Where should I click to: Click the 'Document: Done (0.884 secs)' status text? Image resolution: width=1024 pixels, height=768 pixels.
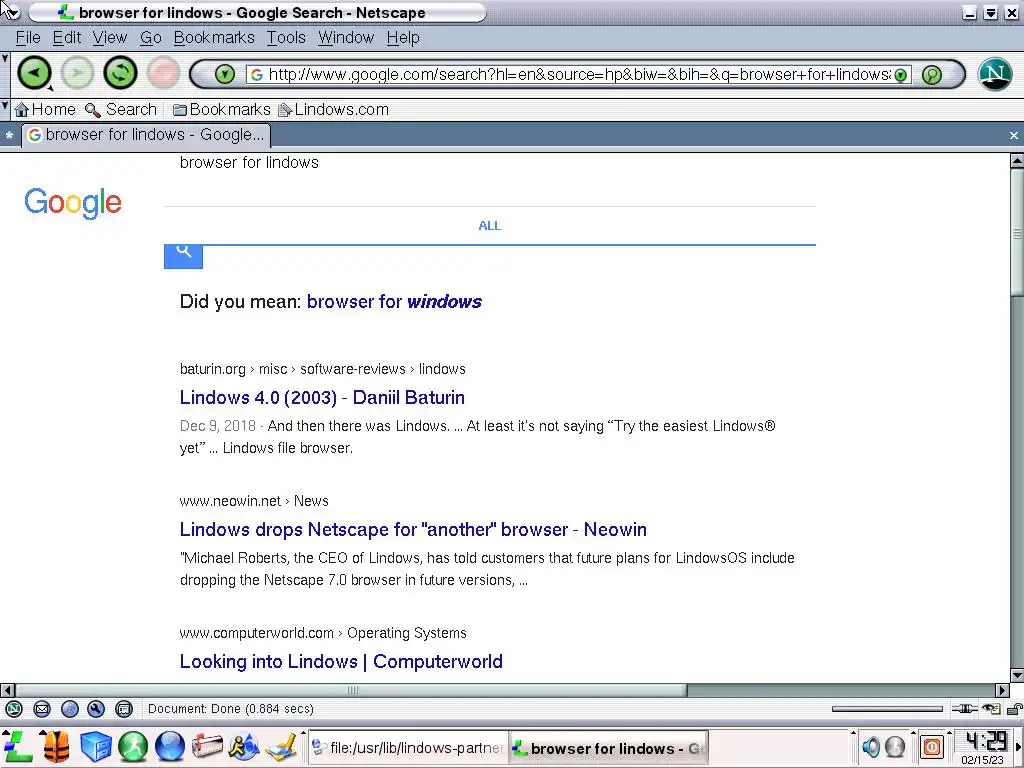(231, 709)
